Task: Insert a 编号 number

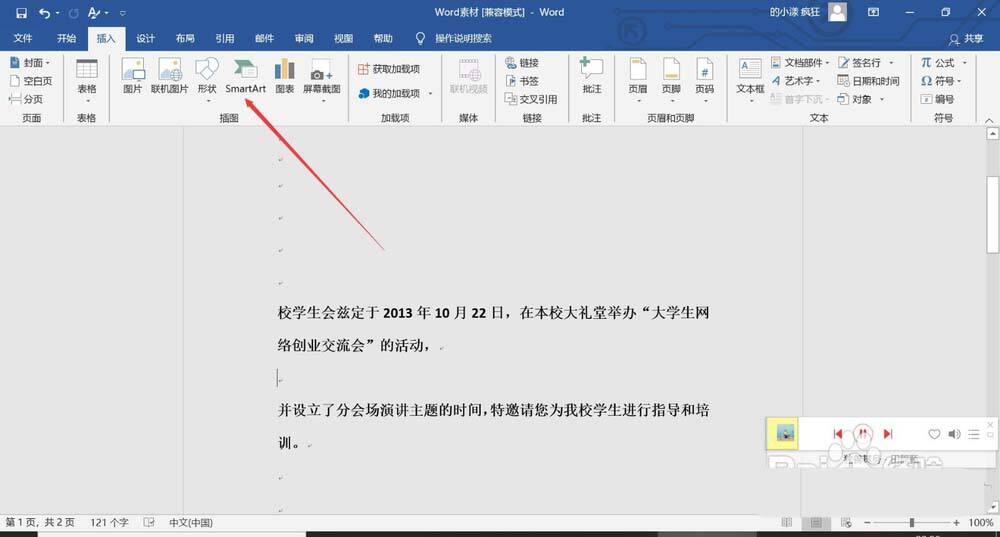Action: [938, 99]
